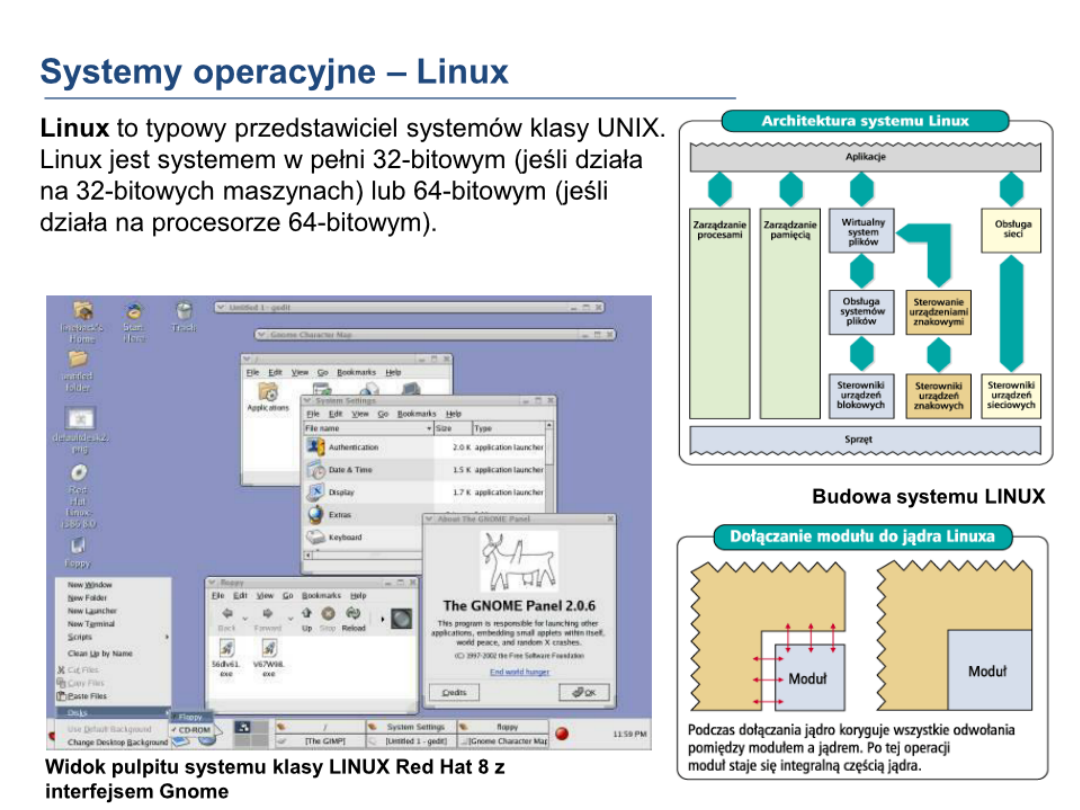Select New Terminal from the context menu
The width and height of the screenshot is (1080, 810).
tap(92, 624)
